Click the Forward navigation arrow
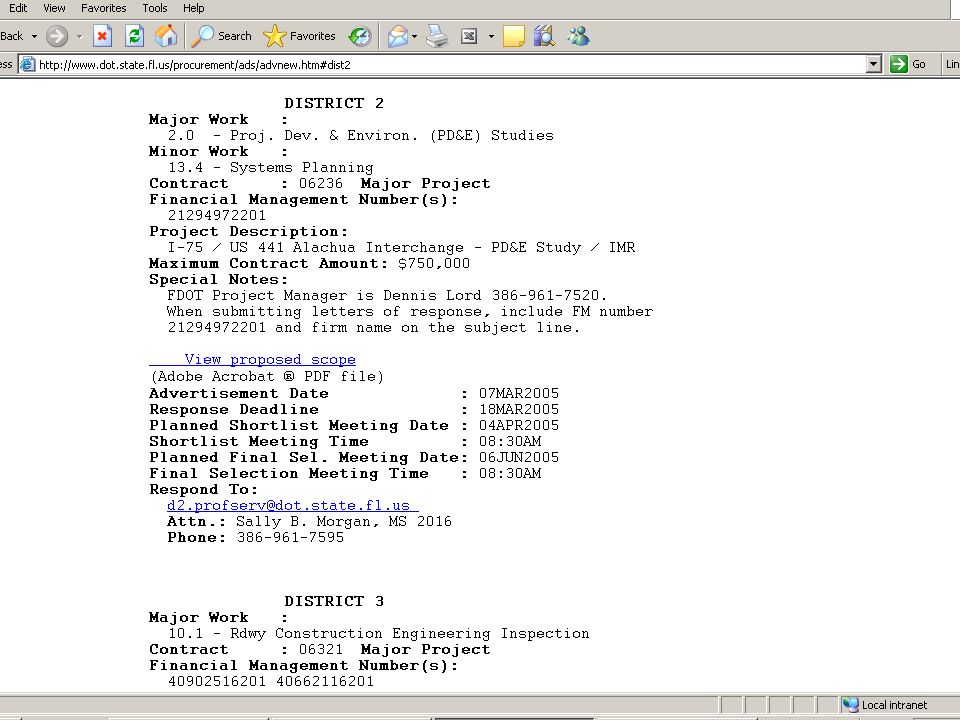This screenshot has width=960, height=720. click(x=57, y=36)
